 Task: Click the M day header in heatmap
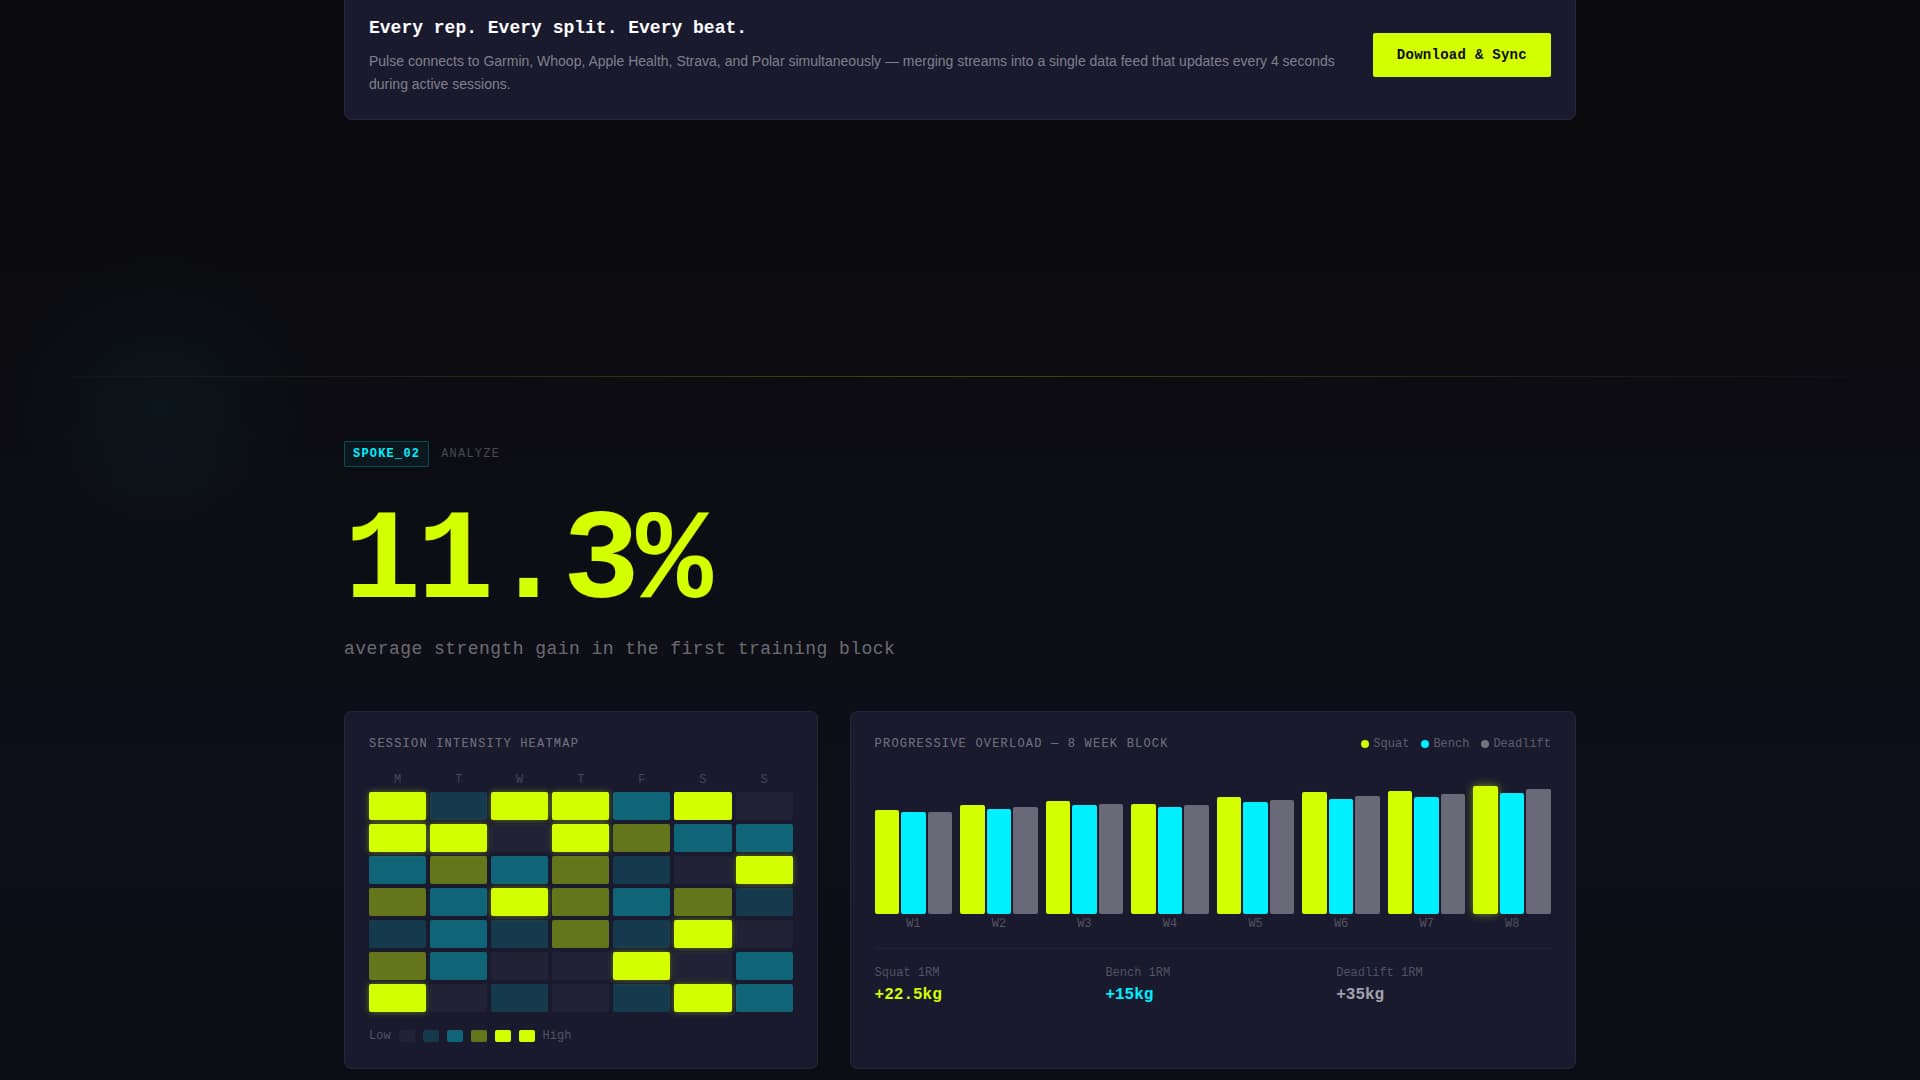tap(398, 779)
